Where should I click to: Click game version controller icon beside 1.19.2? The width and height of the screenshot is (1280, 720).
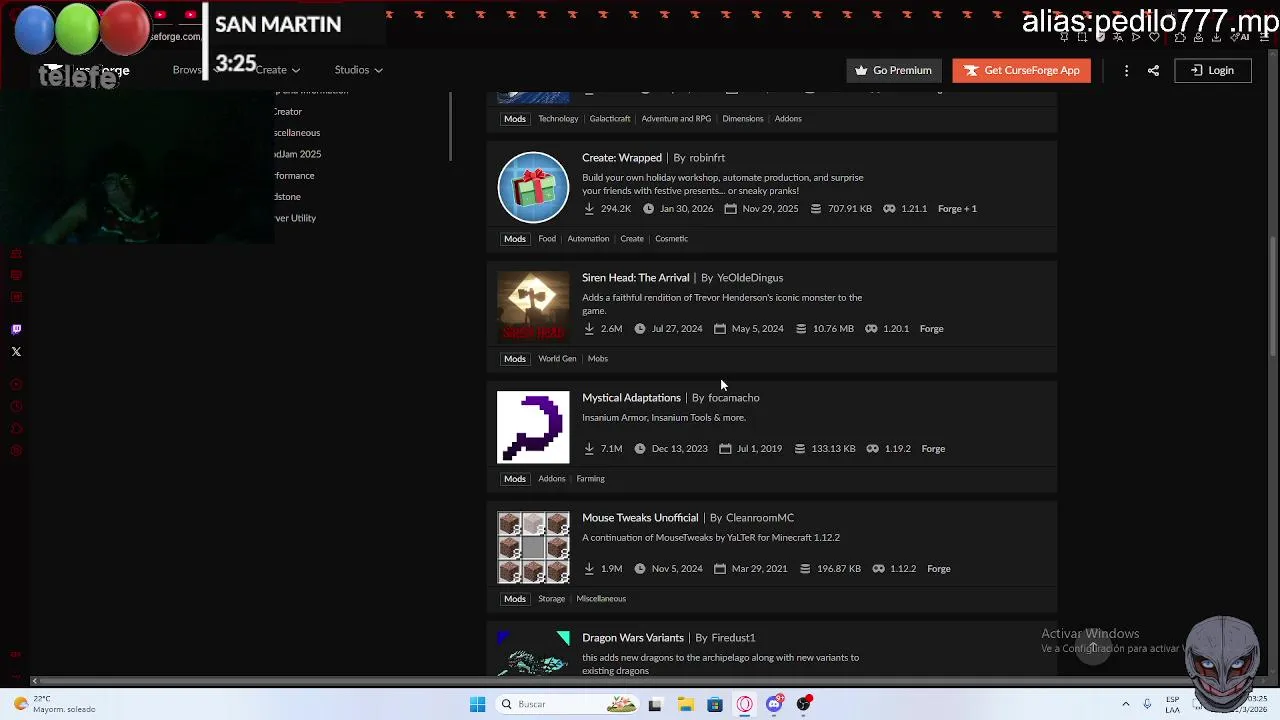point(872,449)
